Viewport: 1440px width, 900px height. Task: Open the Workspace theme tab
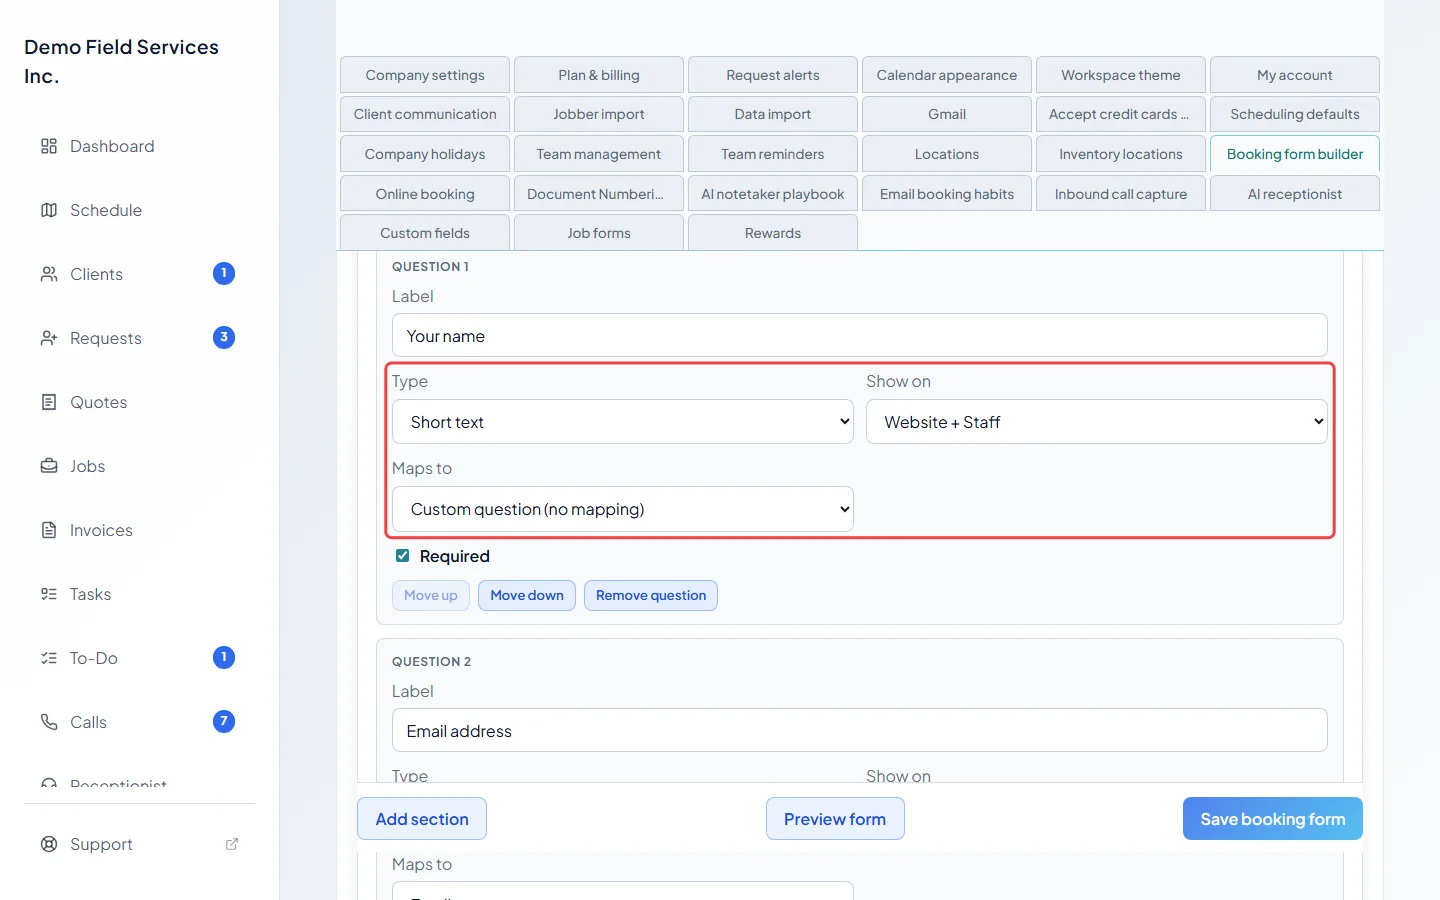coord(1121,75)
